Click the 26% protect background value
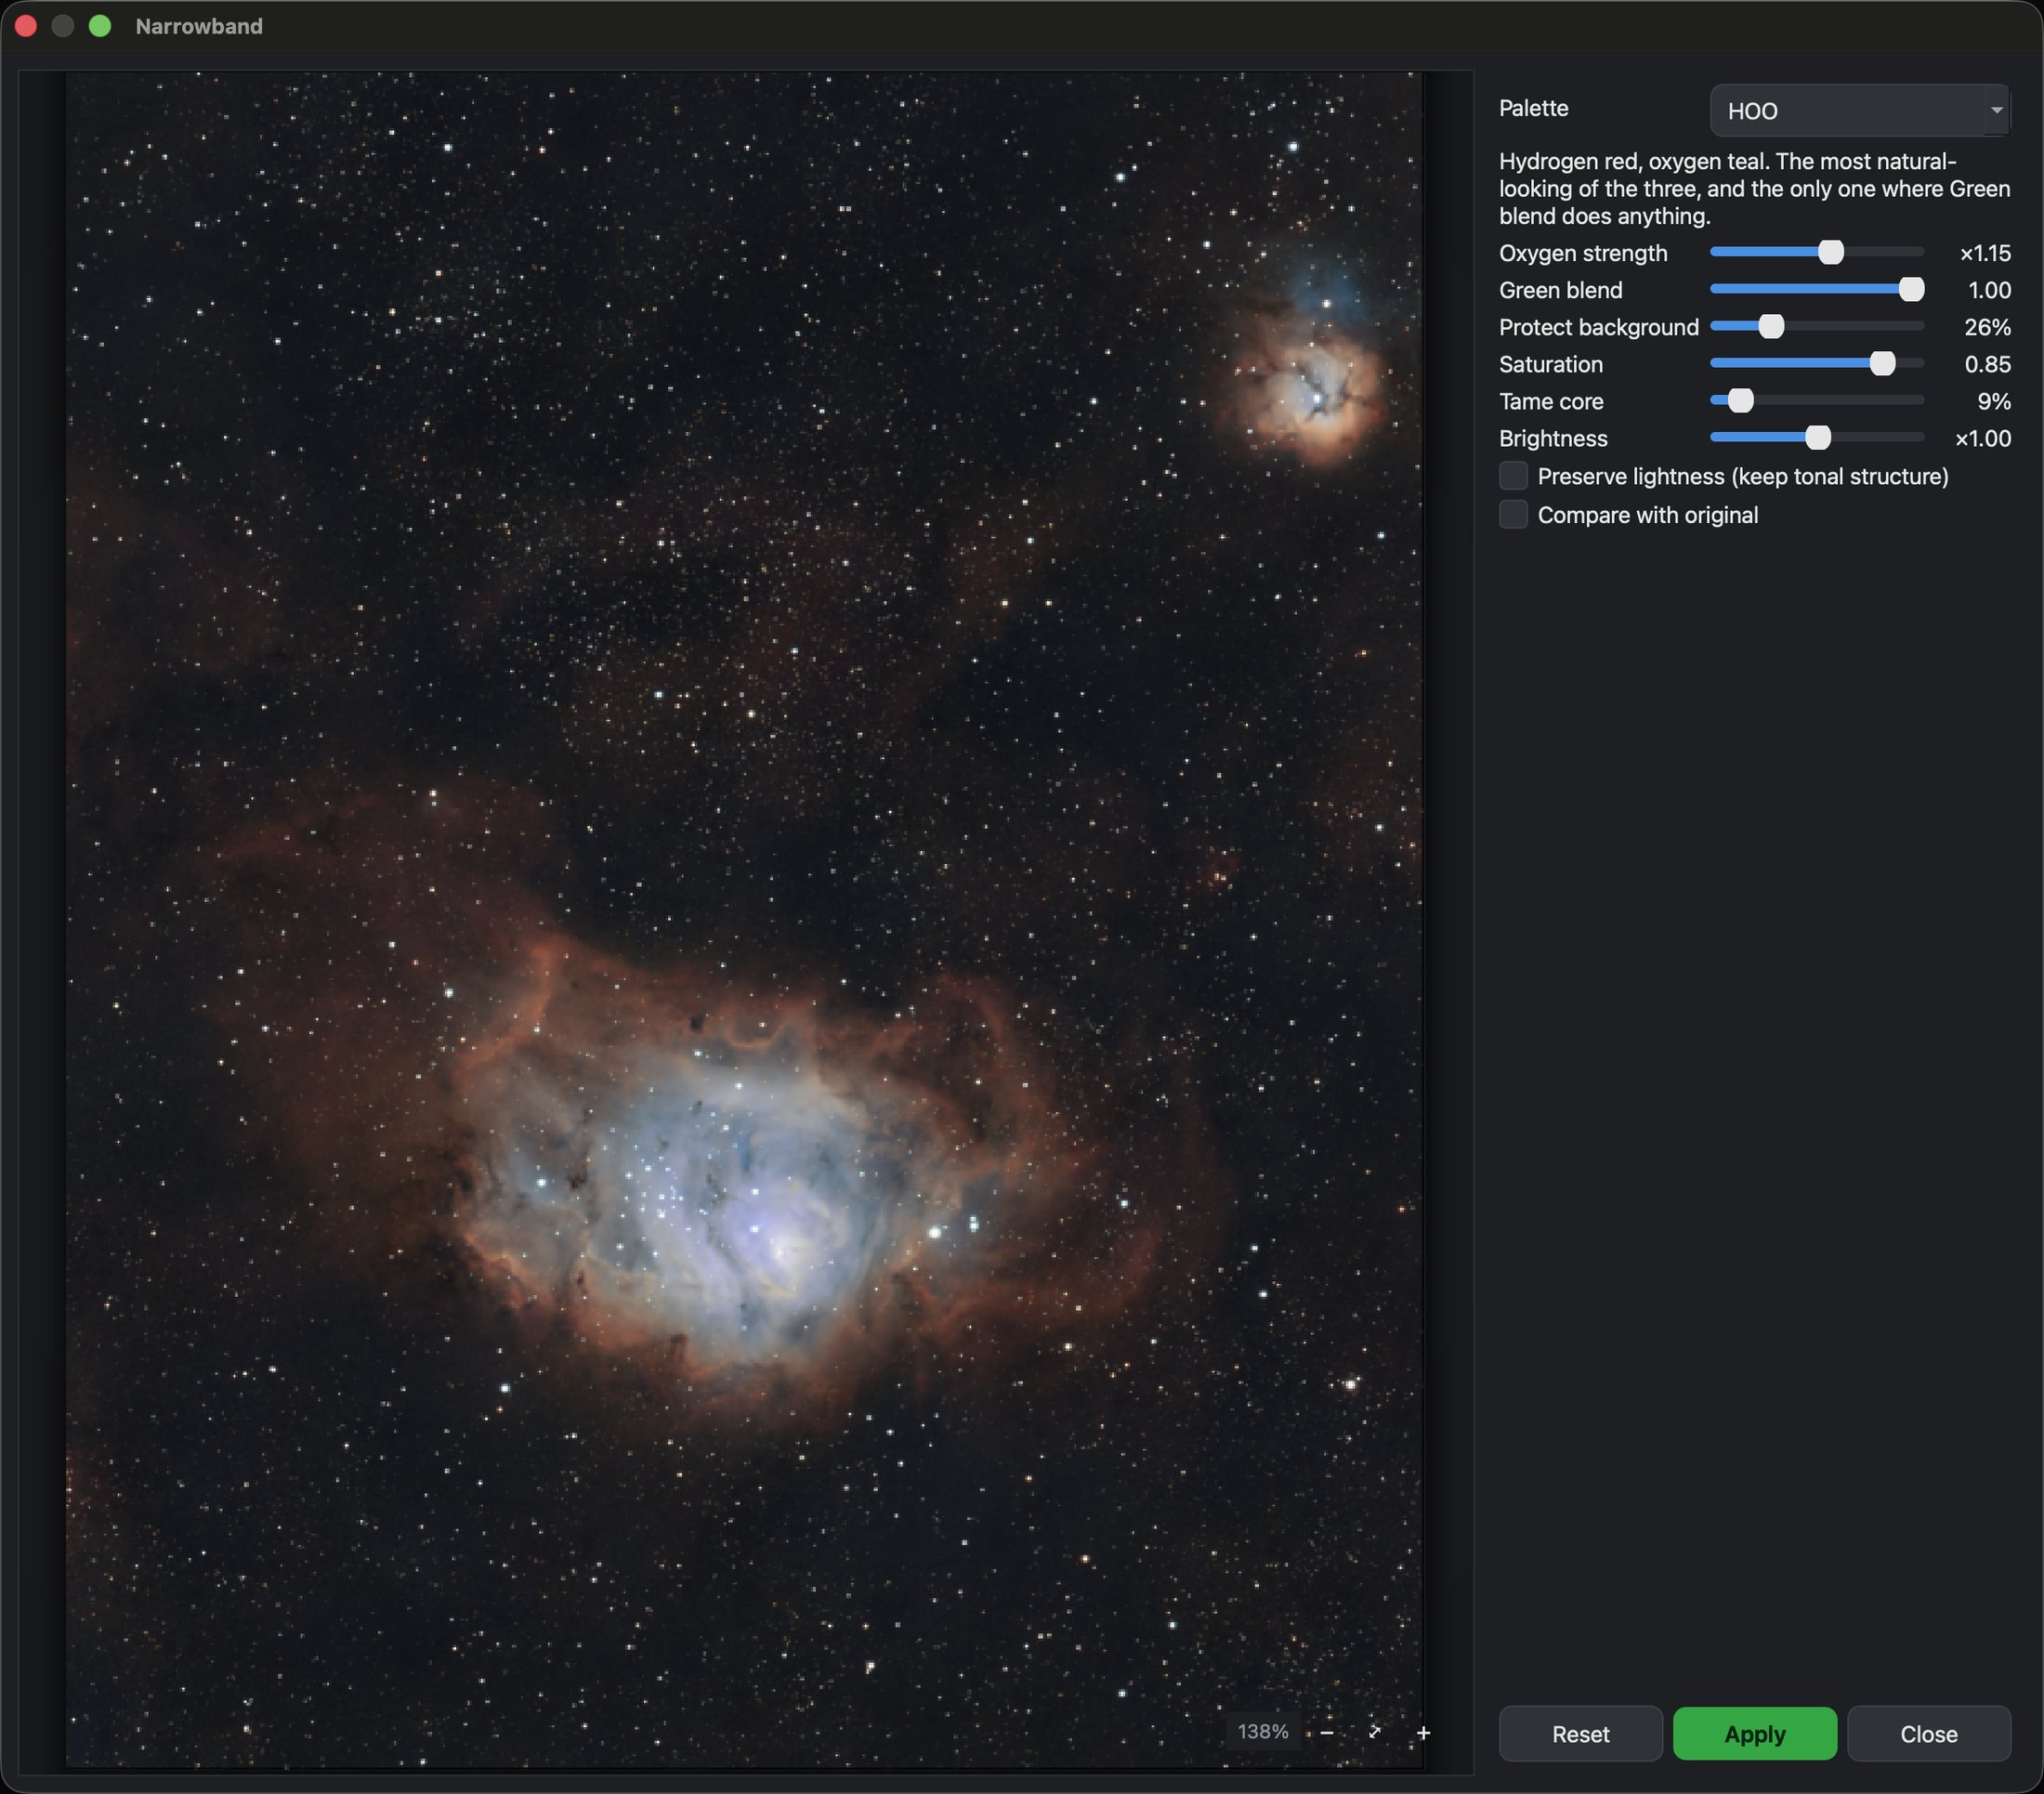 click(1987, 327)
